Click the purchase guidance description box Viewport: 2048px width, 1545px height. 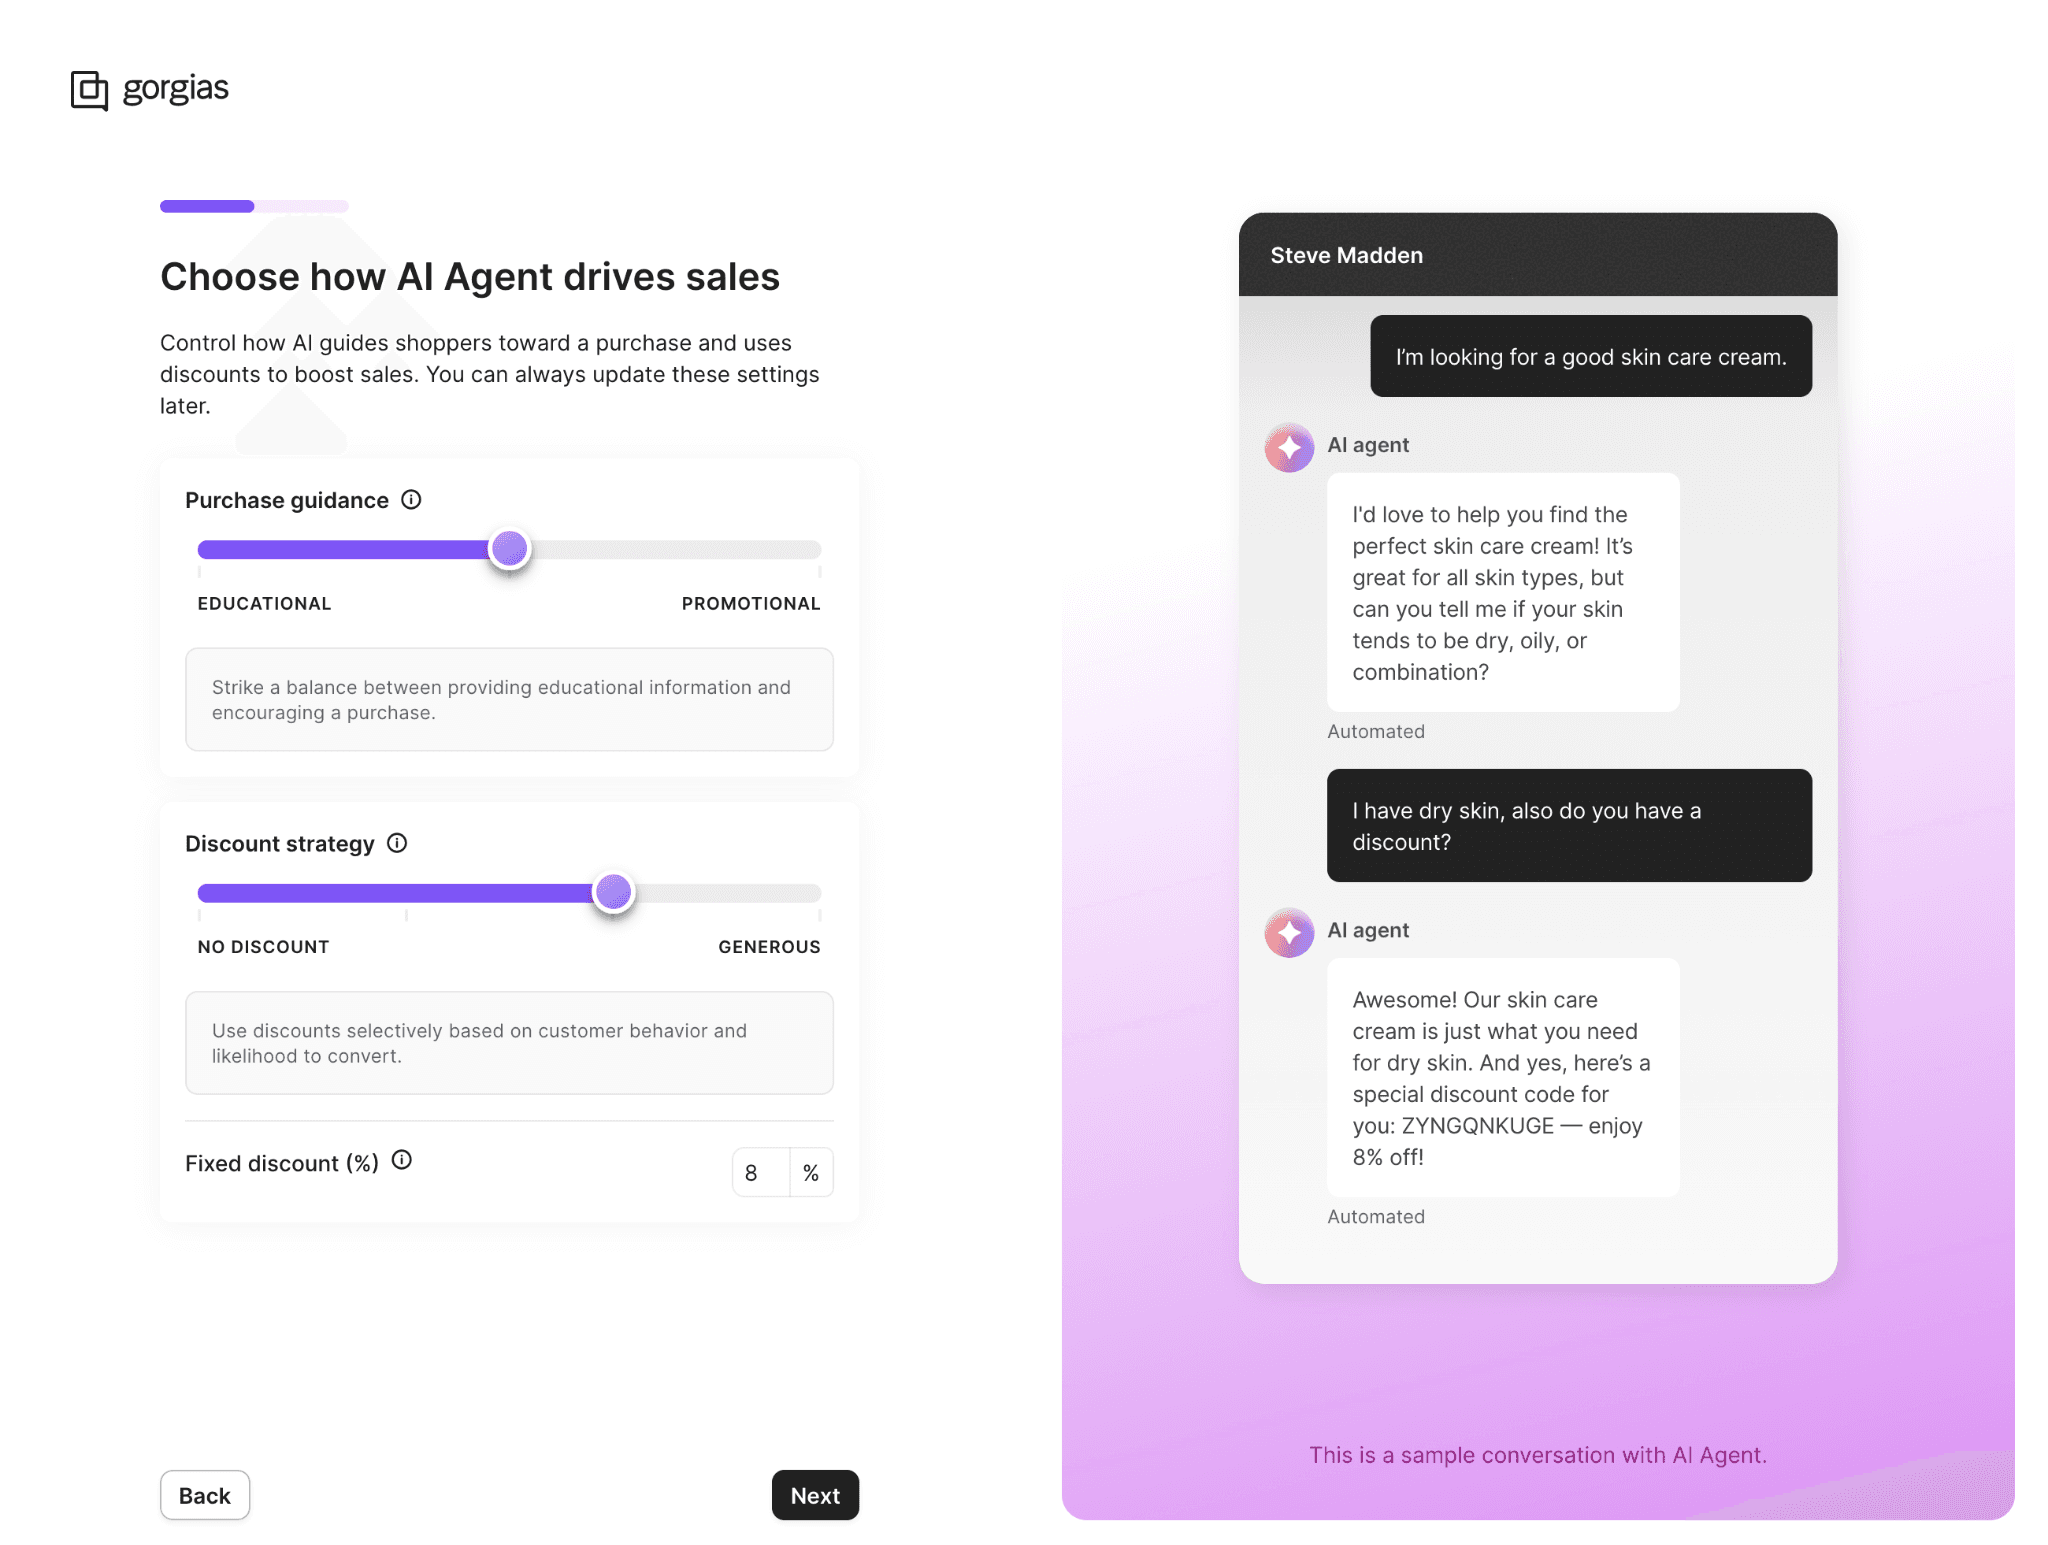click(x=509, y=699)
